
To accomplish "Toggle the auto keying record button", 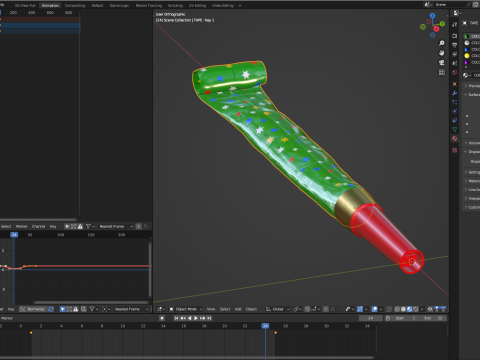I will click(x=162, y=318).
